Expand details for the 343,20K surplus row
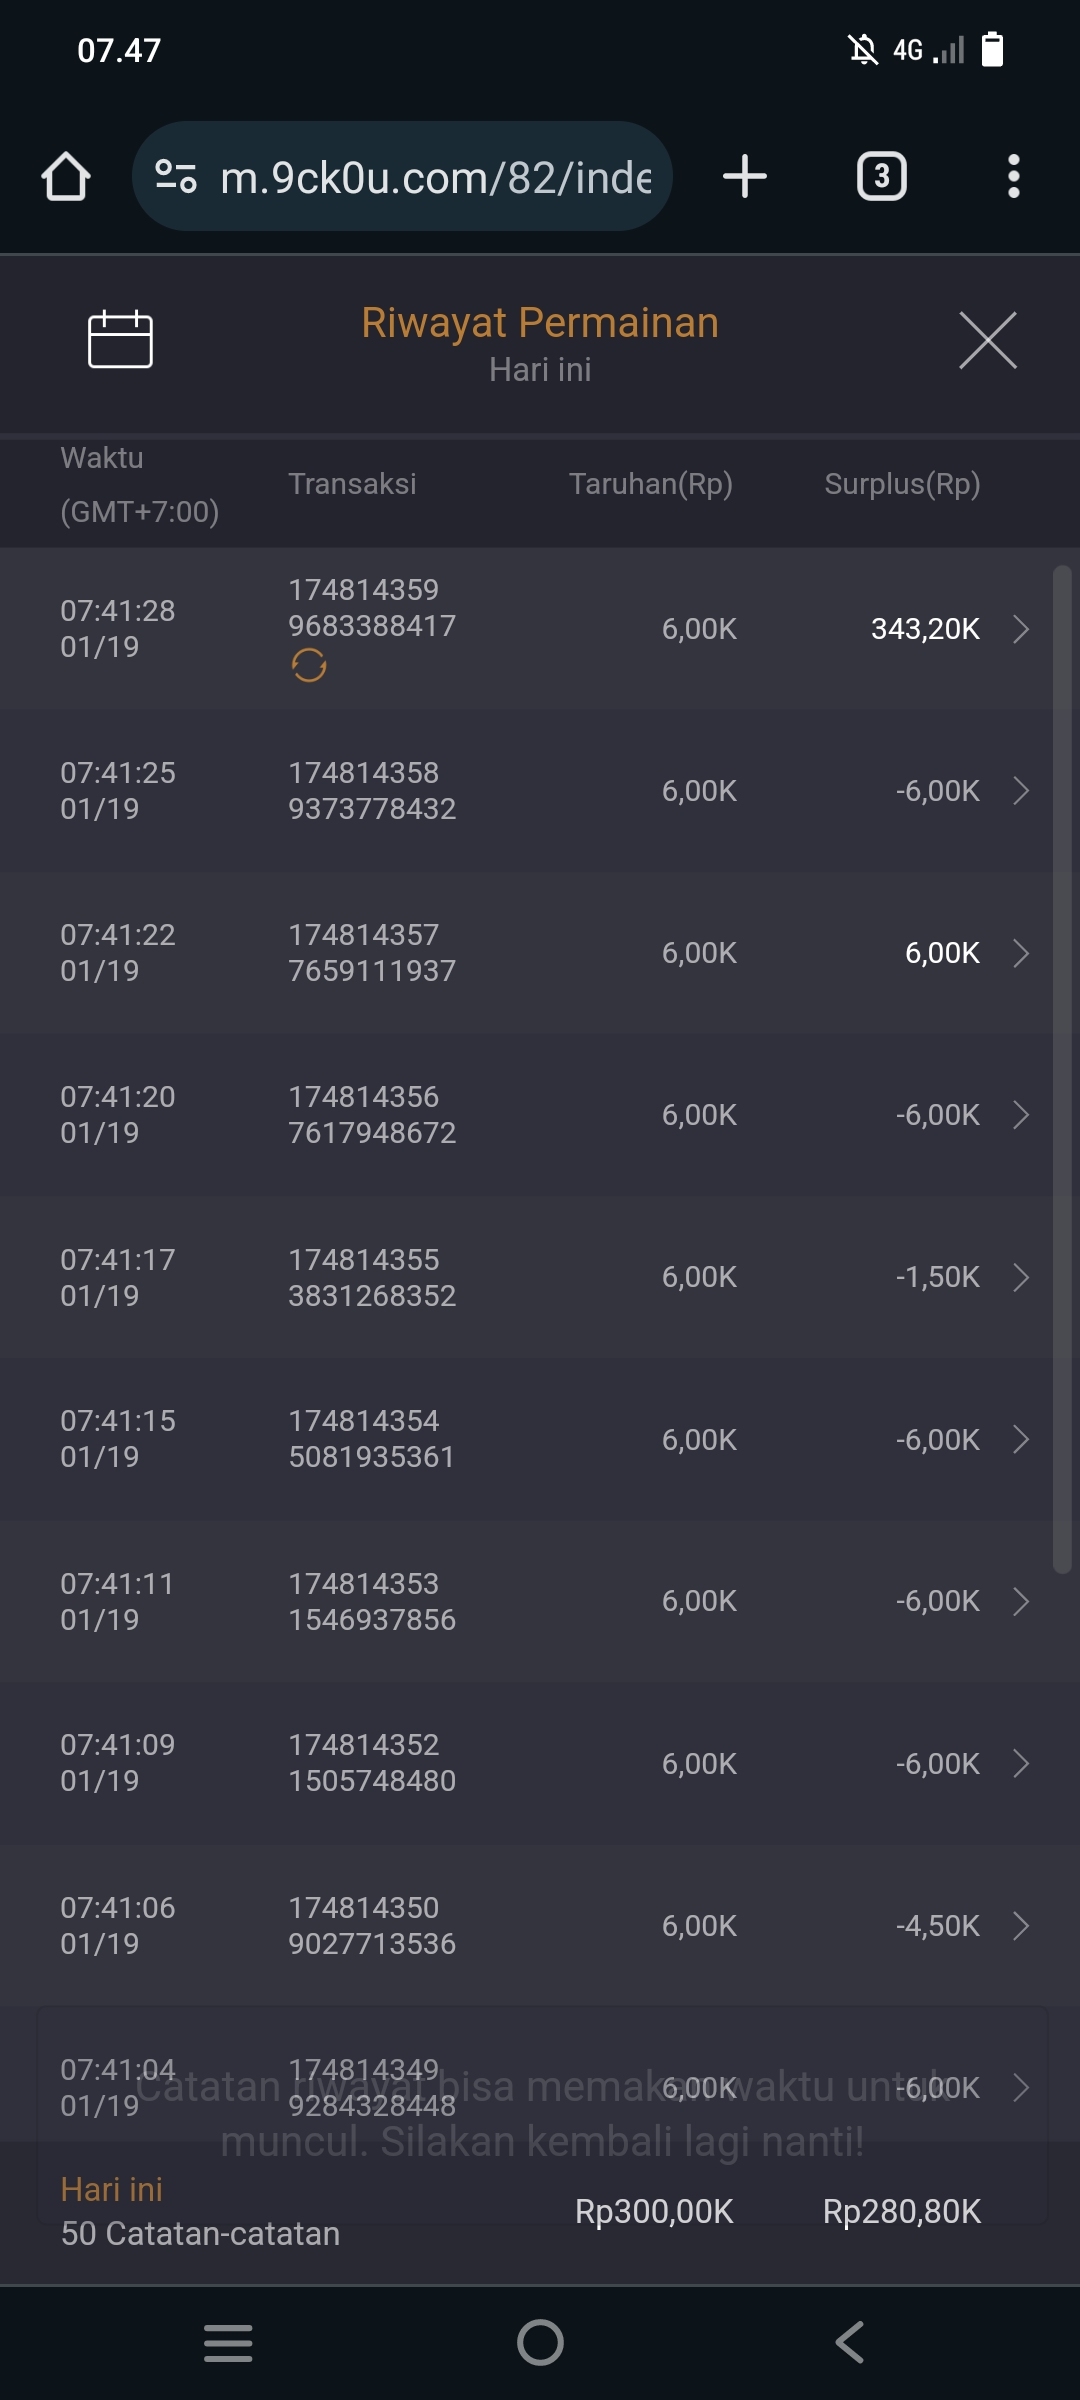 tap(1021, 629)
